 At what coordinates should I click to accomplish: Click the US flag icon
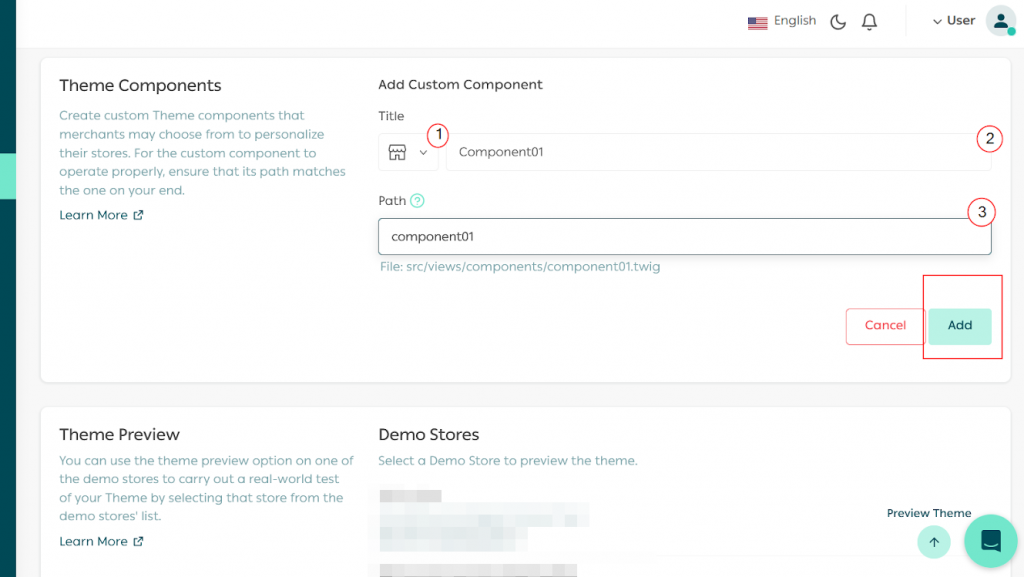click(x=757, y=22)
